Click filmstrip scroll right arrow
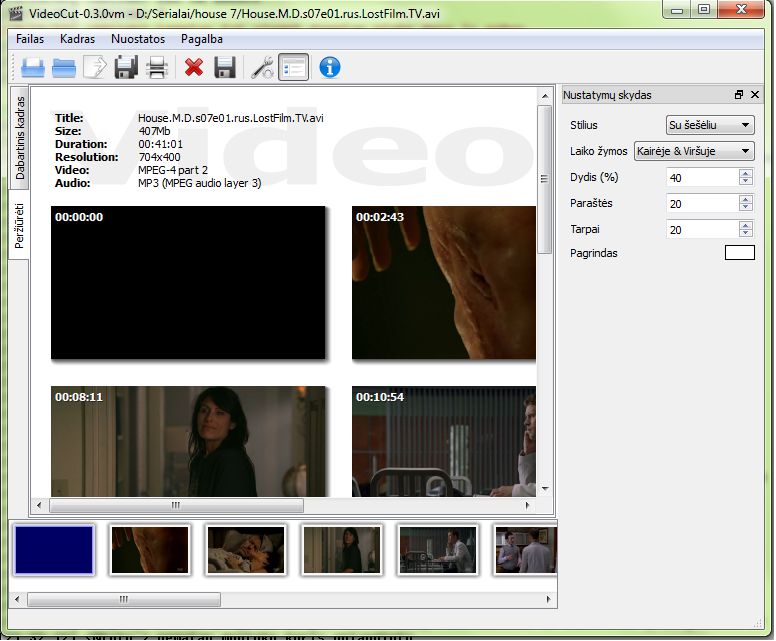The width and height of the screenshot is (776, 641). click(x=548, y=599)
